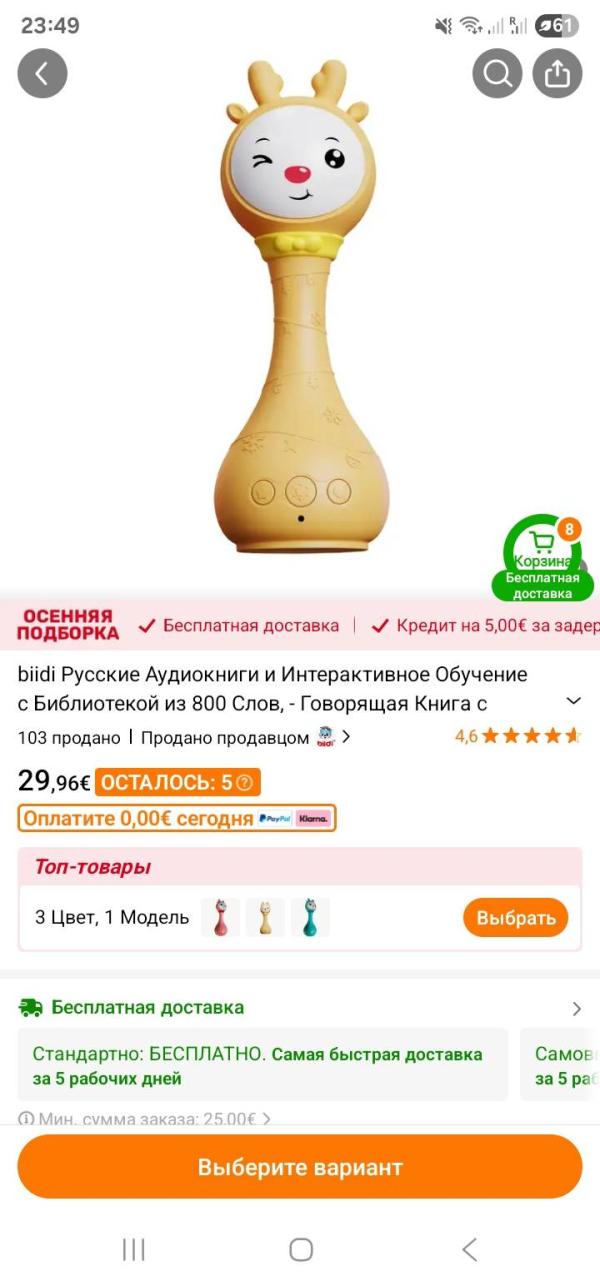
Task: Open search with the magnifier icon
Action: (x=497, y=73)
